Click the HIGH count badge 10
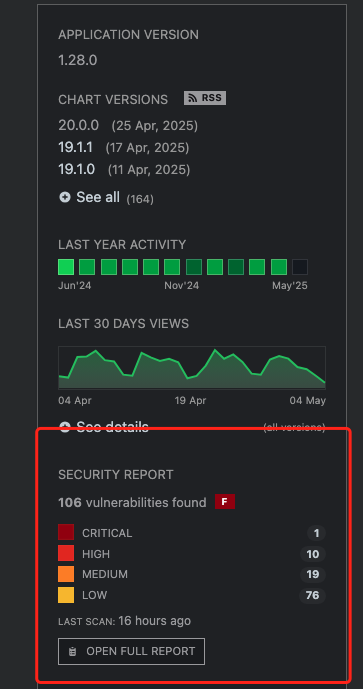The width and height of the screenshot is (363, 689). (x=313, y=554)
